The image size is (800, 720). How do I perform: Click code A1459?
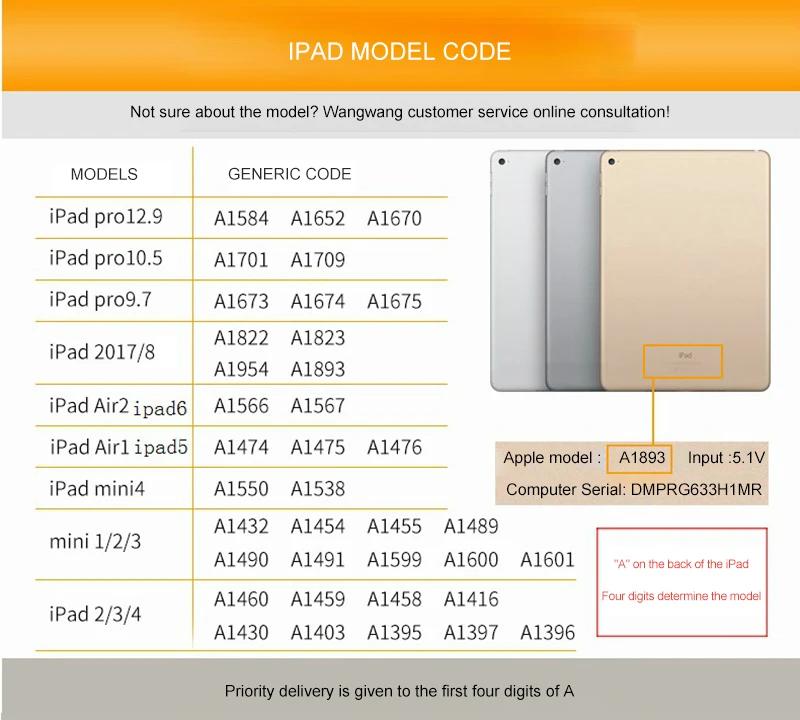point(317,600)
